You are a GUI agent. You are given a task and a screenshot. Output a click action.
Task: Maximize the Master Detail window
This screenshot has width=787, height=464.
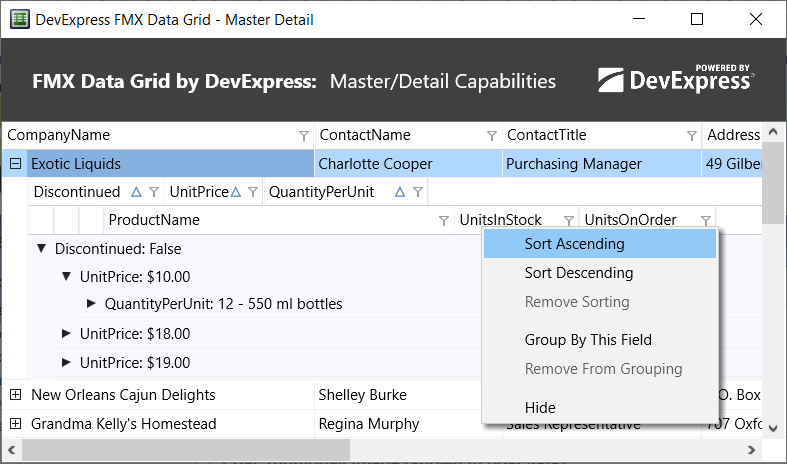pos(697,19)
